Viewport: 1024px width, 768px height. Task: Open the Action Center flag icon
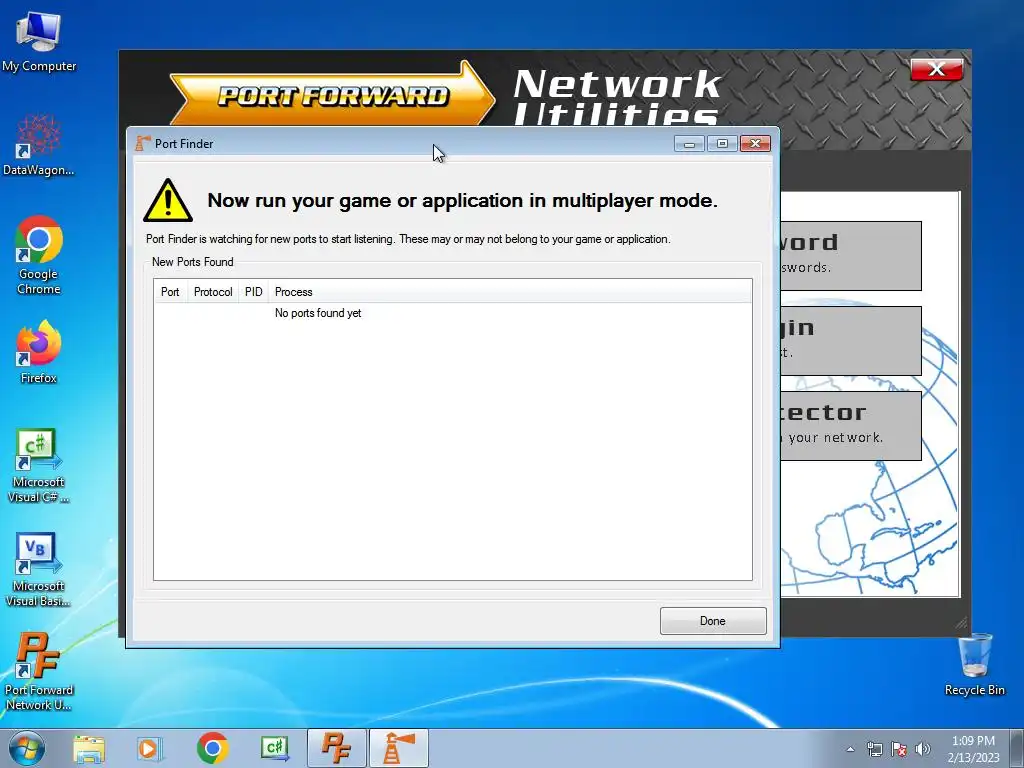pos(899,749)
